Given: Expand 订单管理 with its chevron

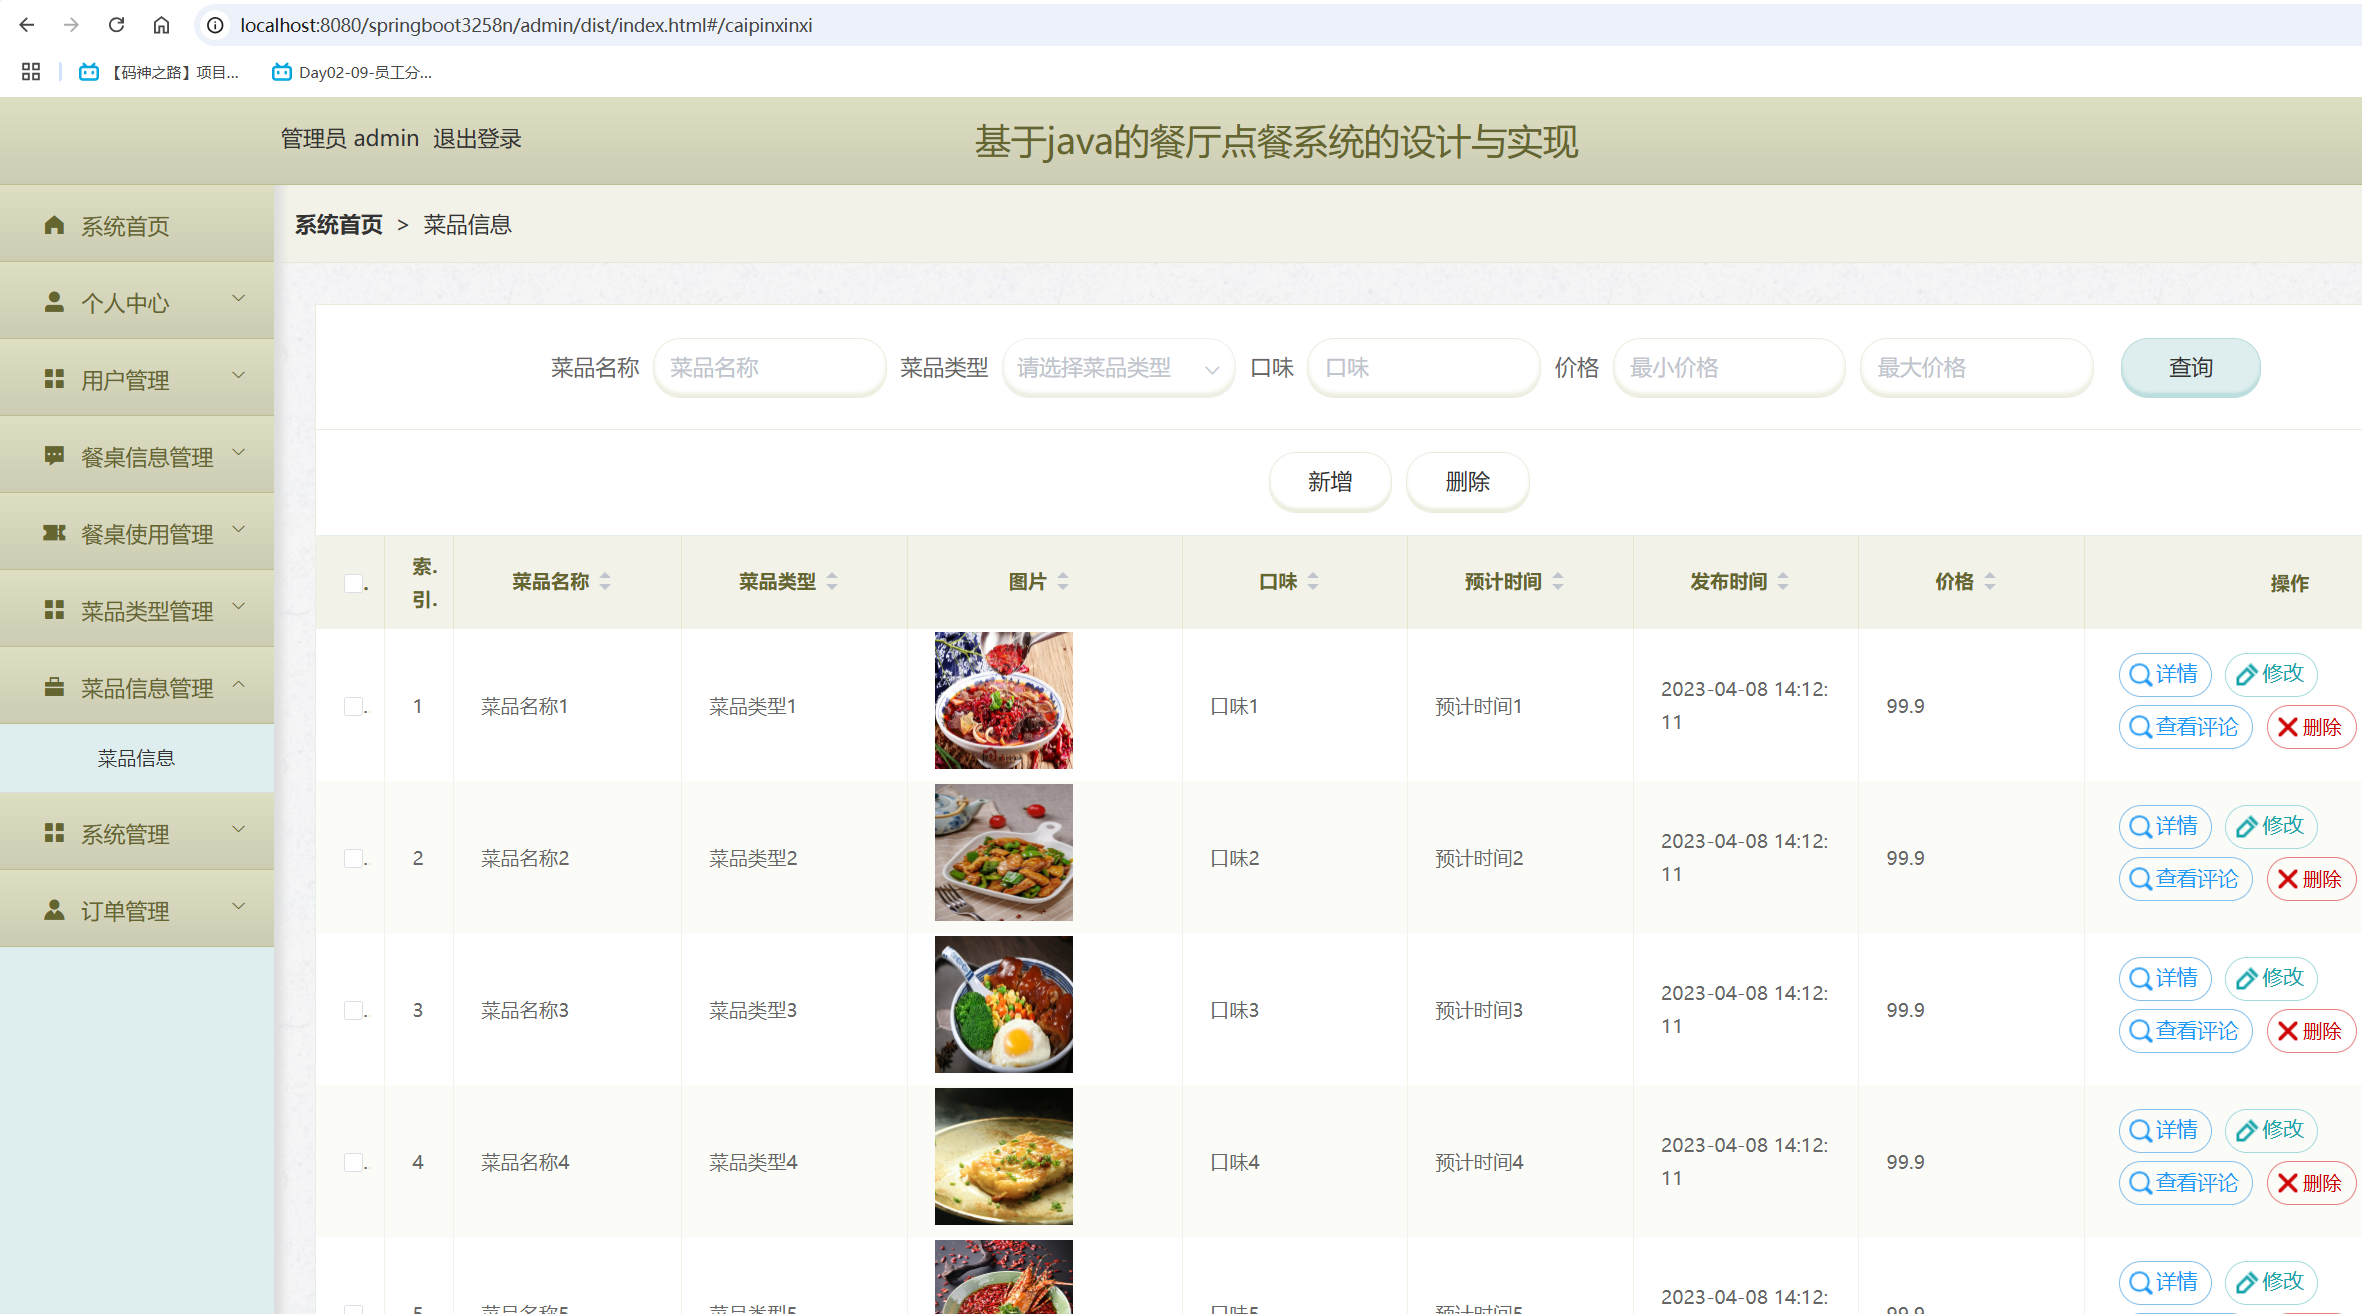Looking at the screenshot, I should tap(239, 906).
